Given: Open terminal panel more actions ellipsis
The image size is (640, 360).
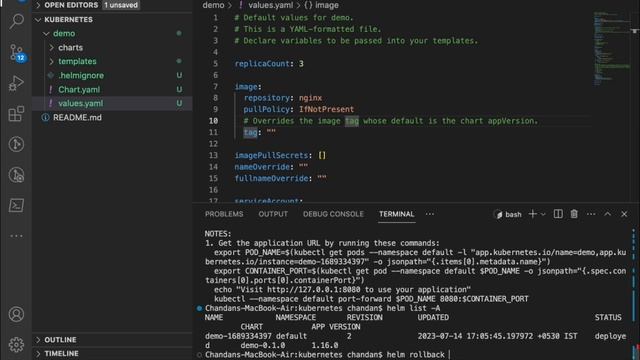Looking at the screenshot, I should pos(591,214).
